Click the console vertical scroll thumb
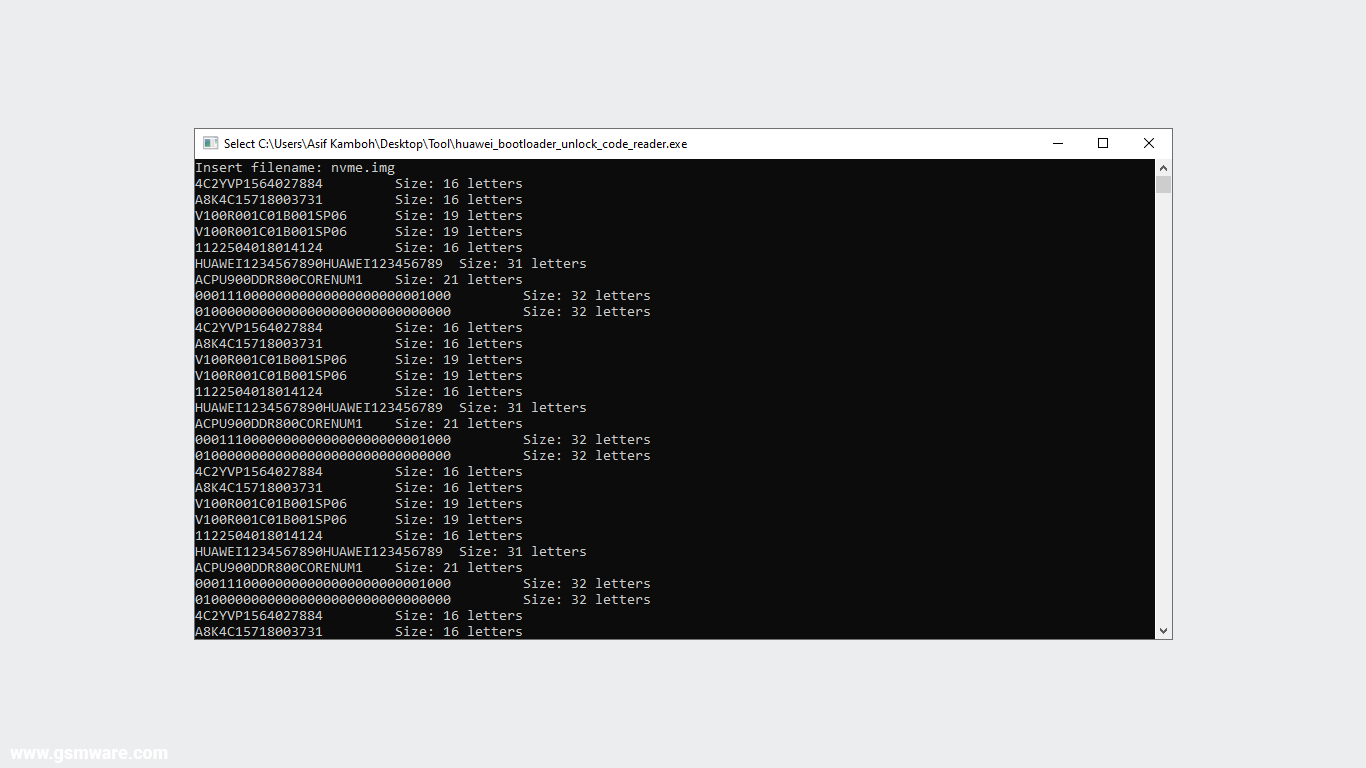 1163,185
